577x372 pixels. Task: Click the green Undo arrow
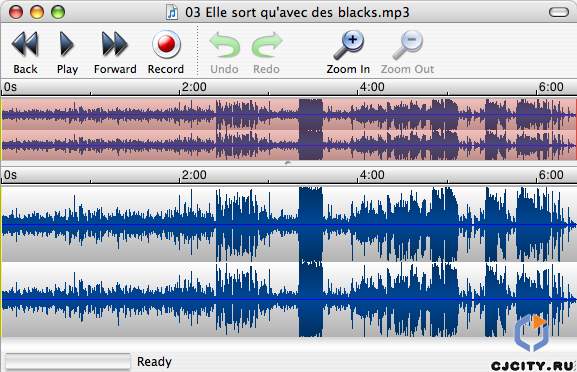[x=224, y=45]
